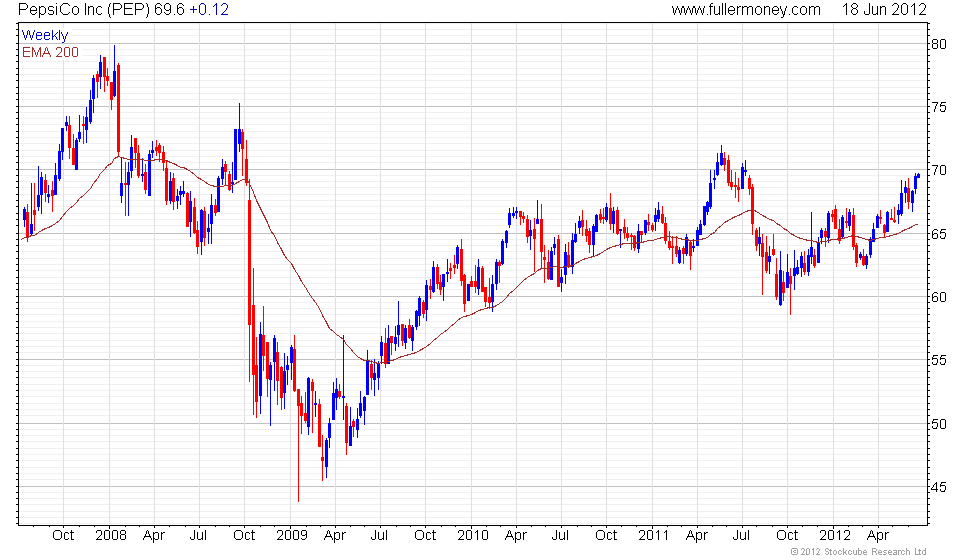Click the price change value +0.12
The height and width of the screenshot is (560, 980).
(x=209, y=9)
